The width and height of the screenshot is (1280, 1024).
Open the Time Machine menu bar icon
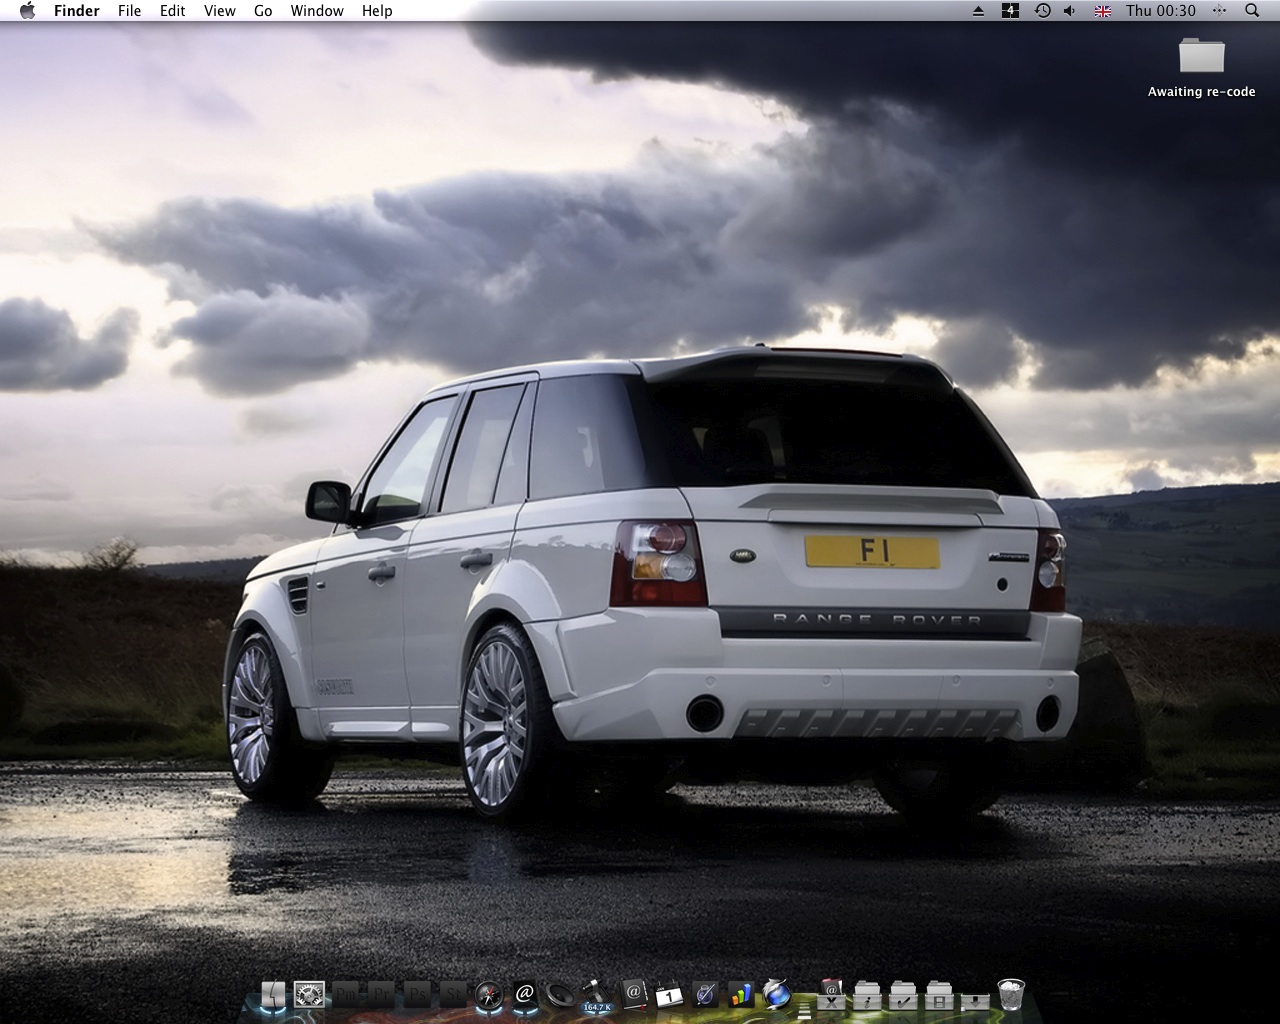tap(1042, 11)
